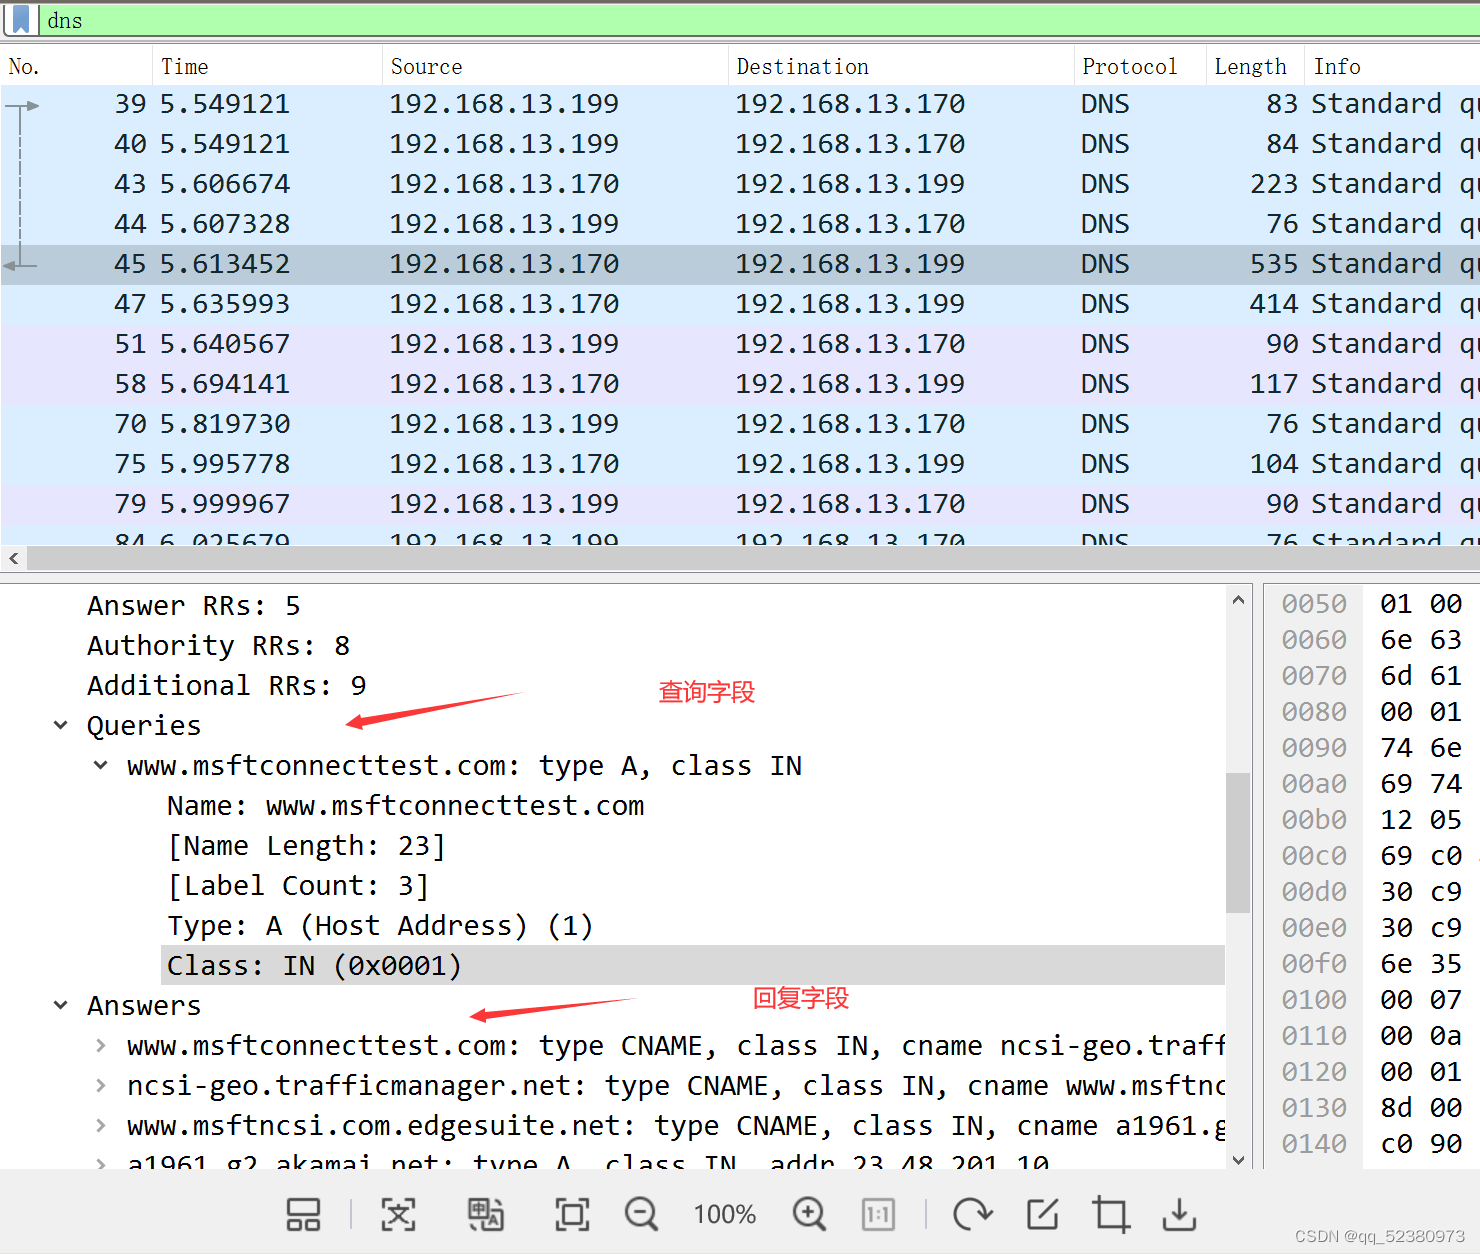Viewport: 1480px width, 1254px height.
Task: Expand the ncsi-geo.trafficmanager.net CNAME answer record
Action: 101,1085
